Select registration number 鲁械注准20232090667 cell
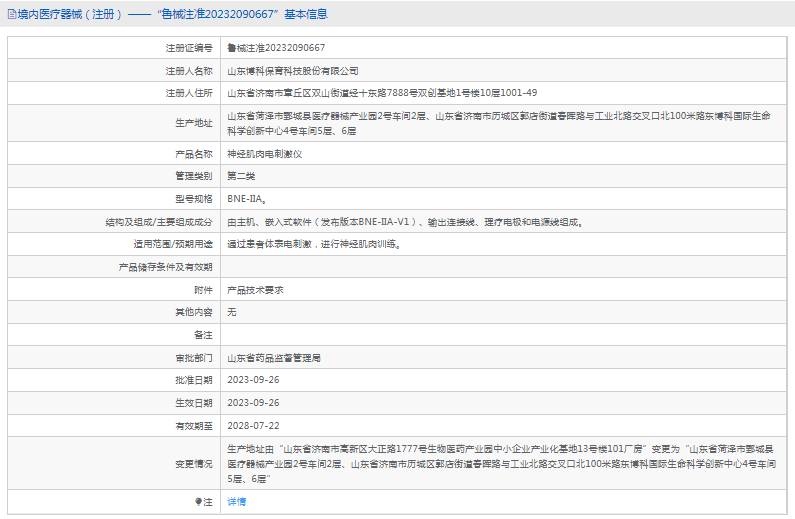 (x=276, y=48)
